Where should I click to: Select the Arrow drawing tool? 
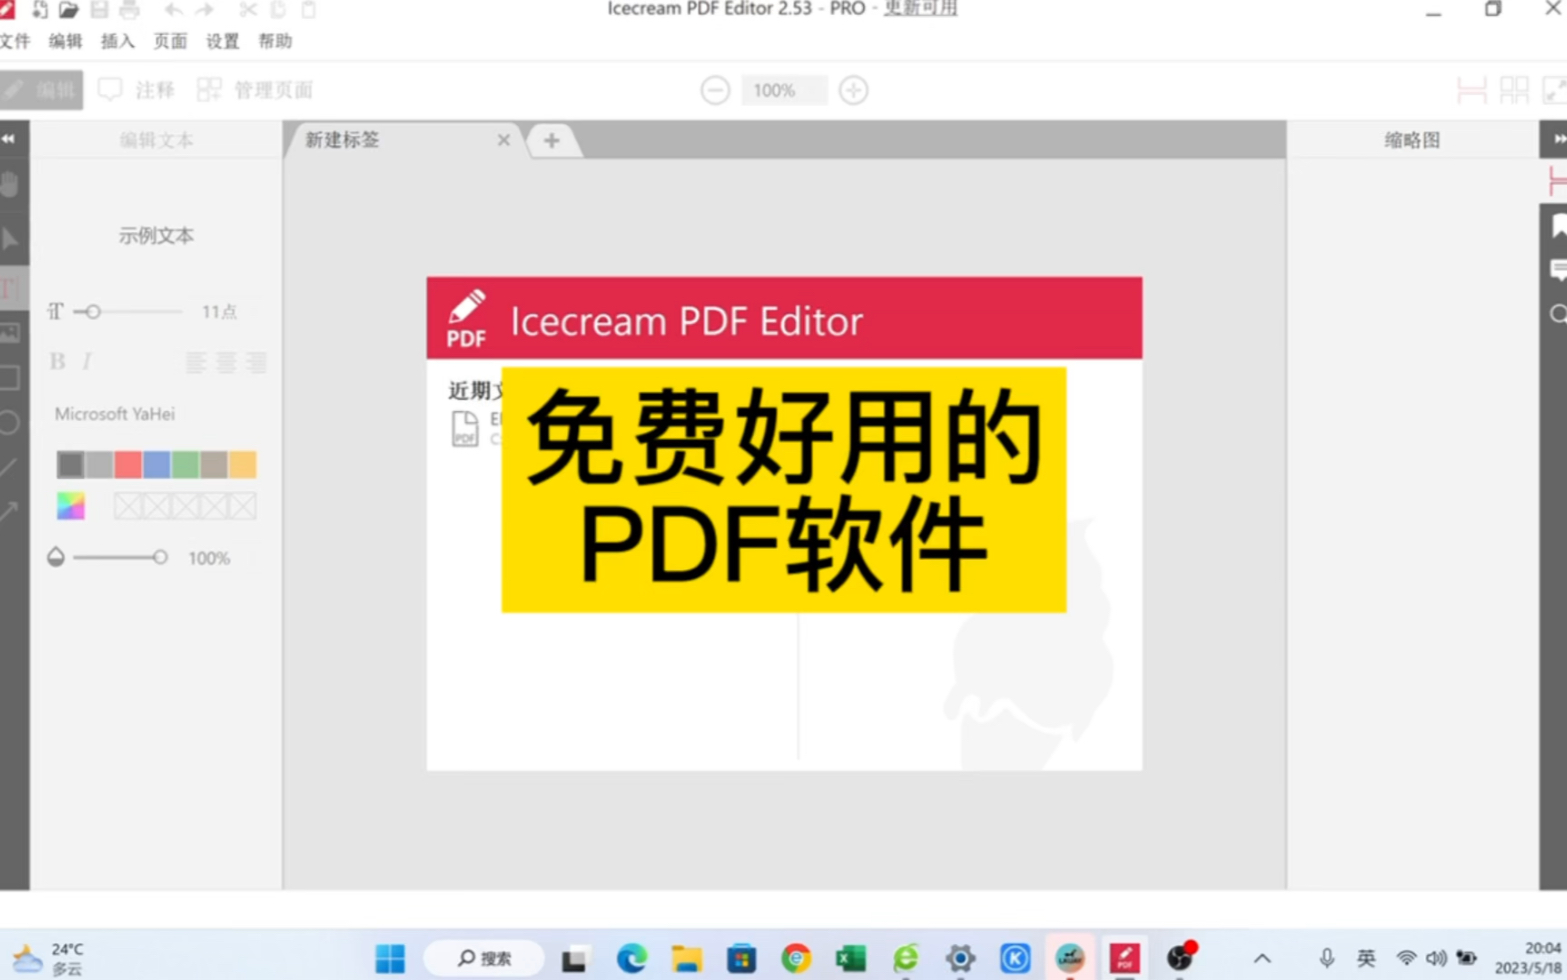click(10, 512)
